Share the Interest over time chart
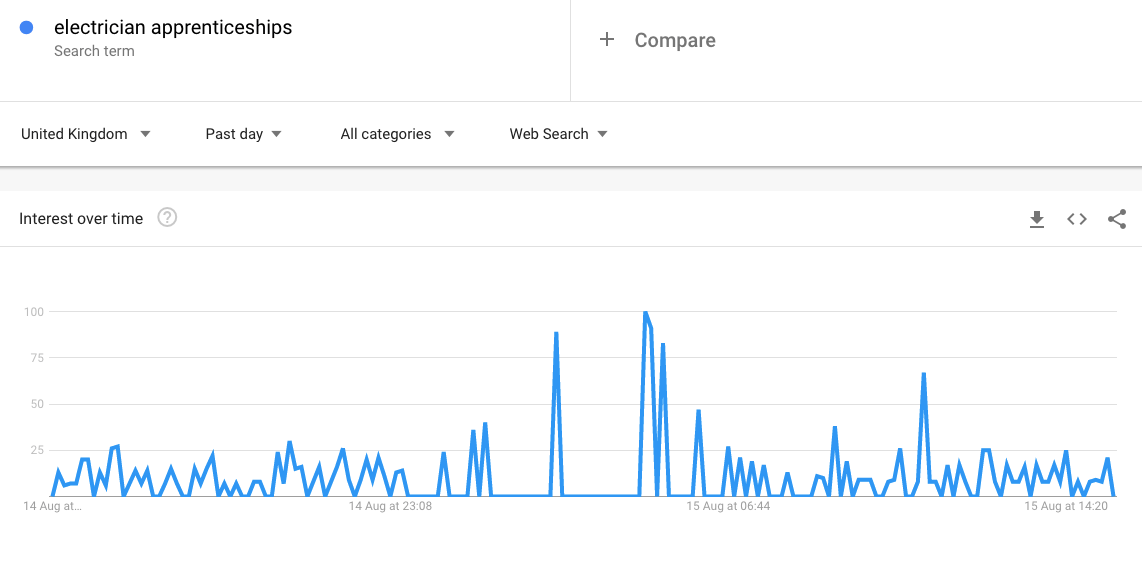 1117,219
